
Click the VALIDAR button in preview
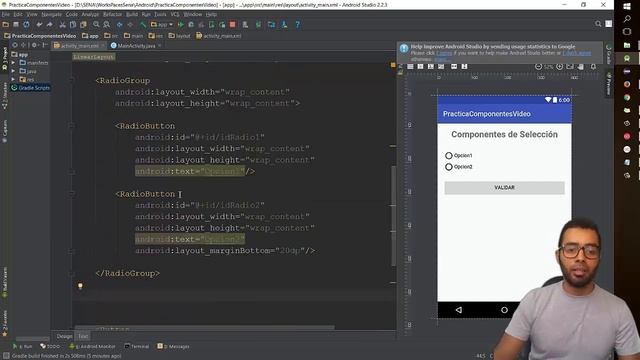click(x=504, y=188)
